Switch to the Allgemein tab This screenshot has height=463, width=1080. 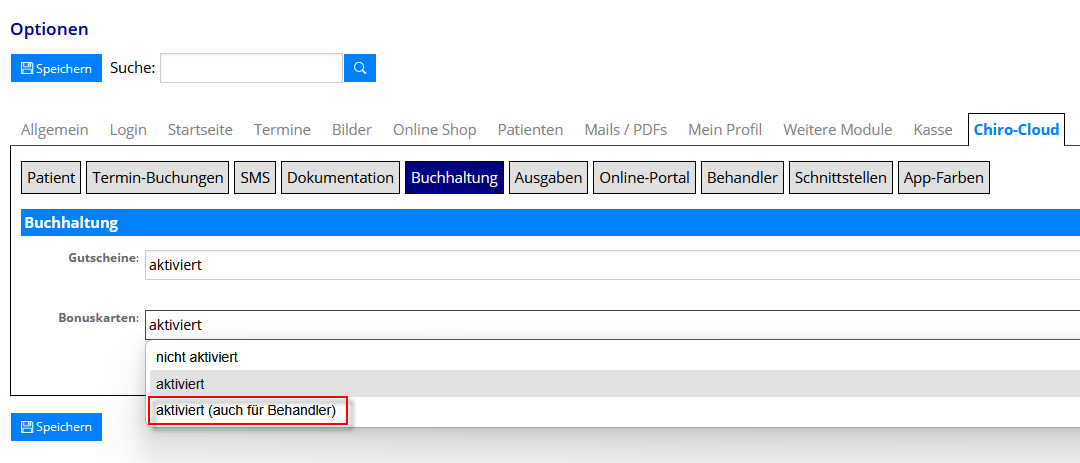(55, 130)
